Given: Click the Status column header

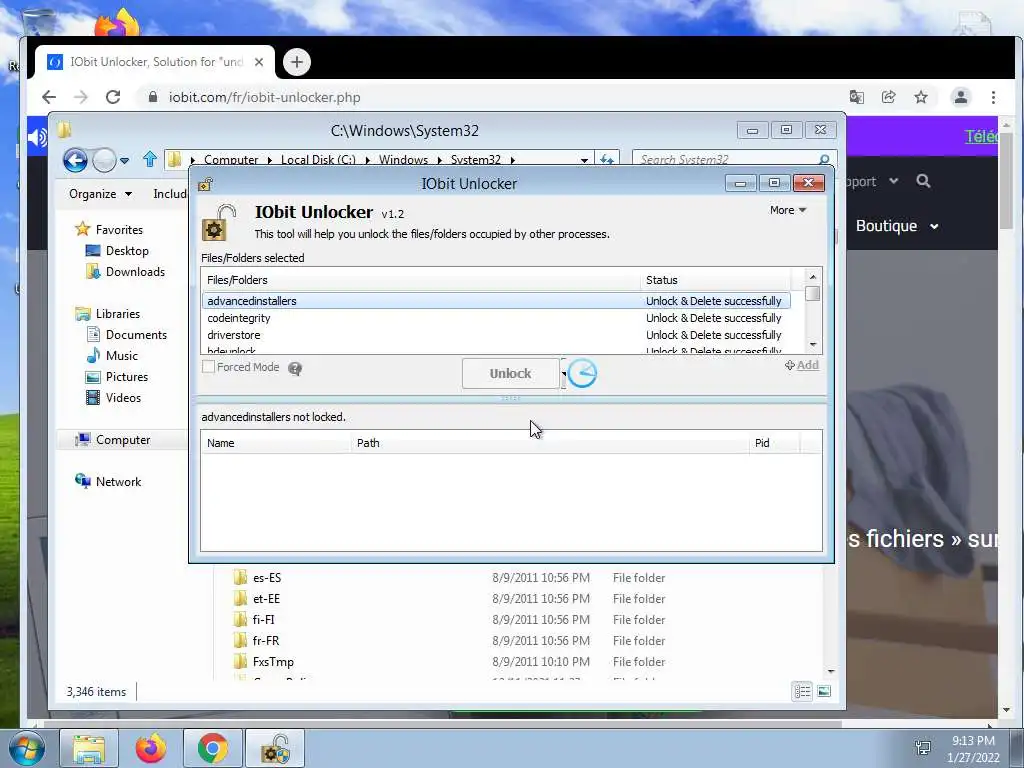Looking at the screenshot, I should tap(715, 280).
